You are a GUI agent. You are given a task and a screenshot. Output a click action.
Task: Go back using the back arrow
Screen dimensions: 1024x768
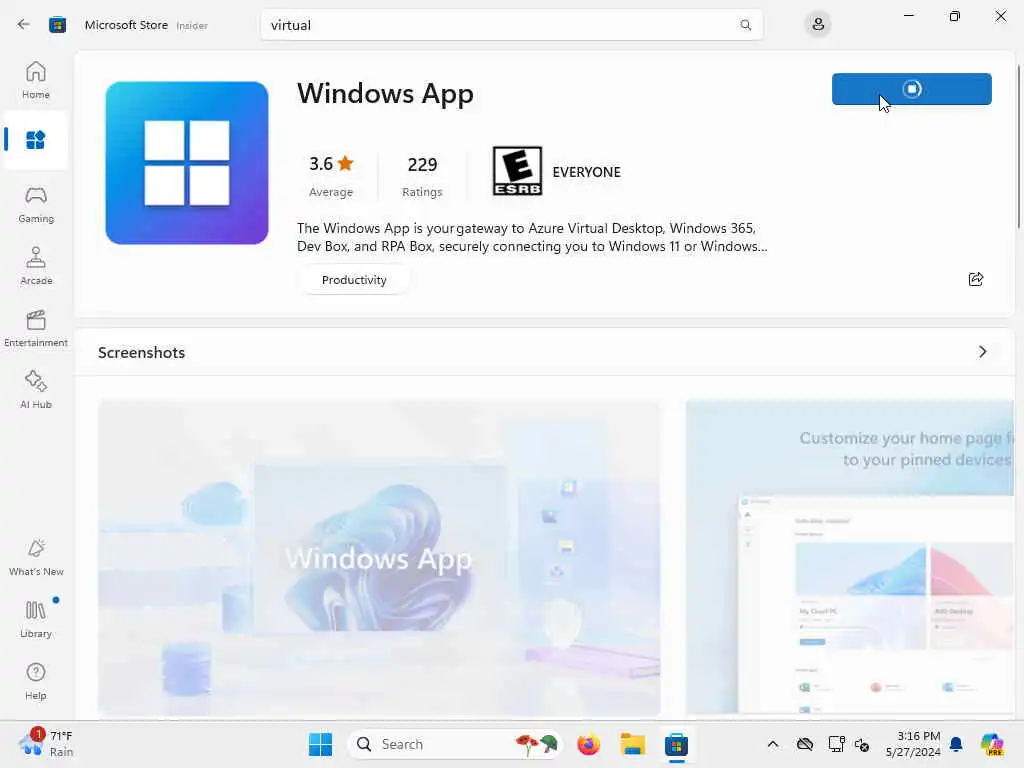point(24,25)
